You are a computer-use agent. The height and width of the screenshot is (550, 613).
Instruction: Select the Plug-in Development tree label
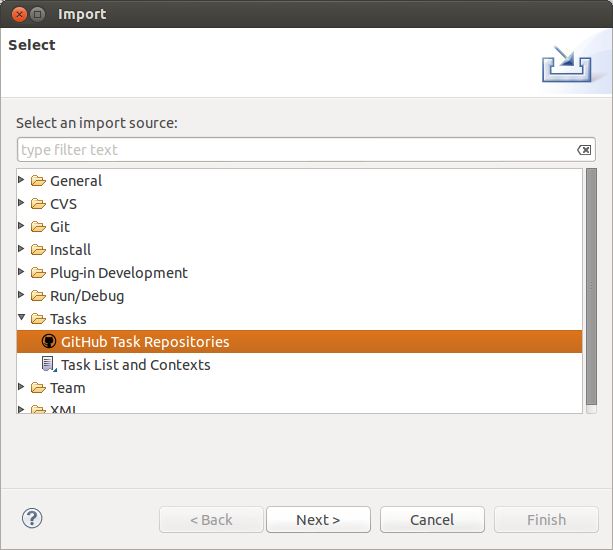click(x=119, y=273)
